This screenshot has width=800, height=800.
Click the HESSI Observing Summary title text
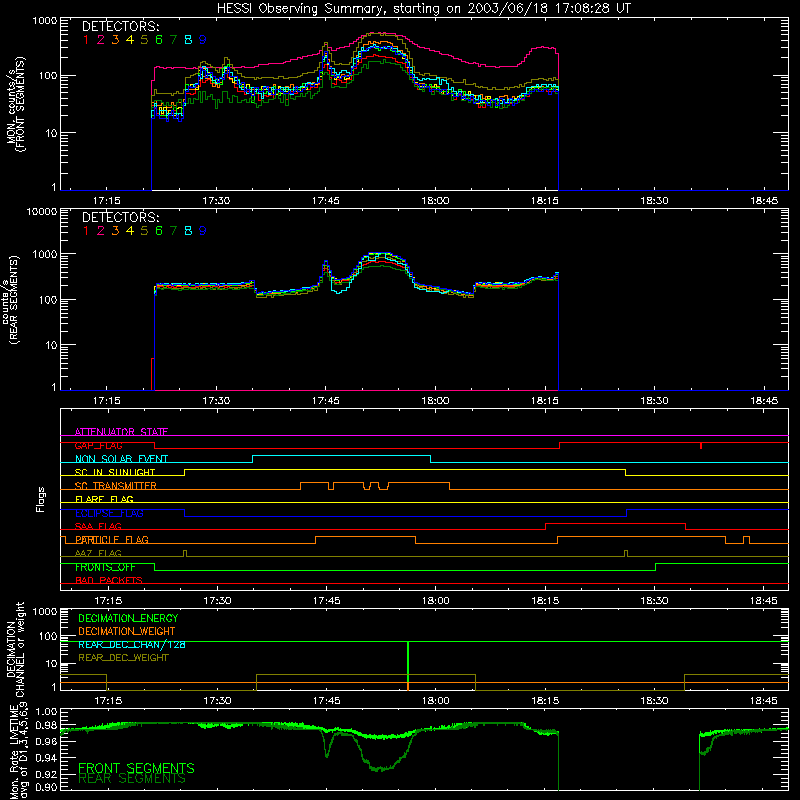(x=423, y=9)
